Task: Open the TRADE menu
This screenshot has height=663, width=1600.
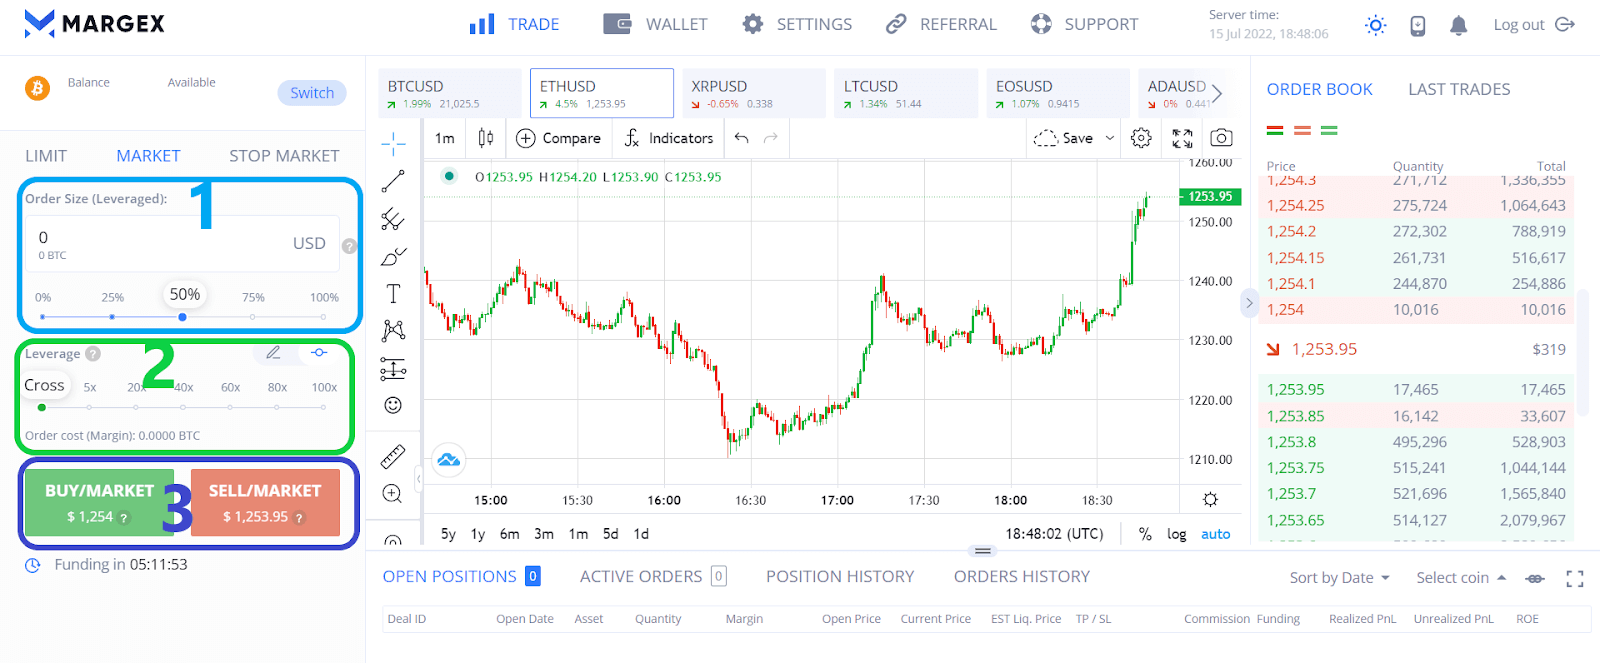Action: [515, 24]
